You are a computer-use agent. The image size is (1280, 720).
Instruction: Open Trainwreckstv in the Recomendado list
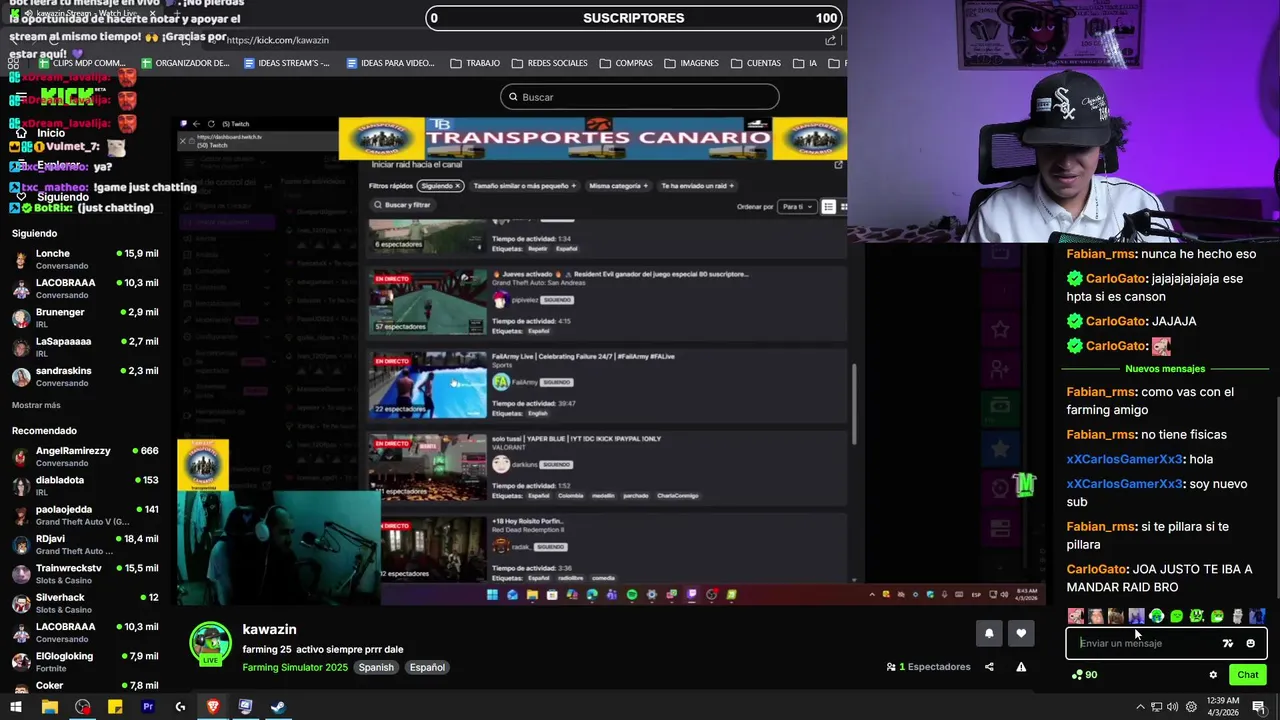84,574
